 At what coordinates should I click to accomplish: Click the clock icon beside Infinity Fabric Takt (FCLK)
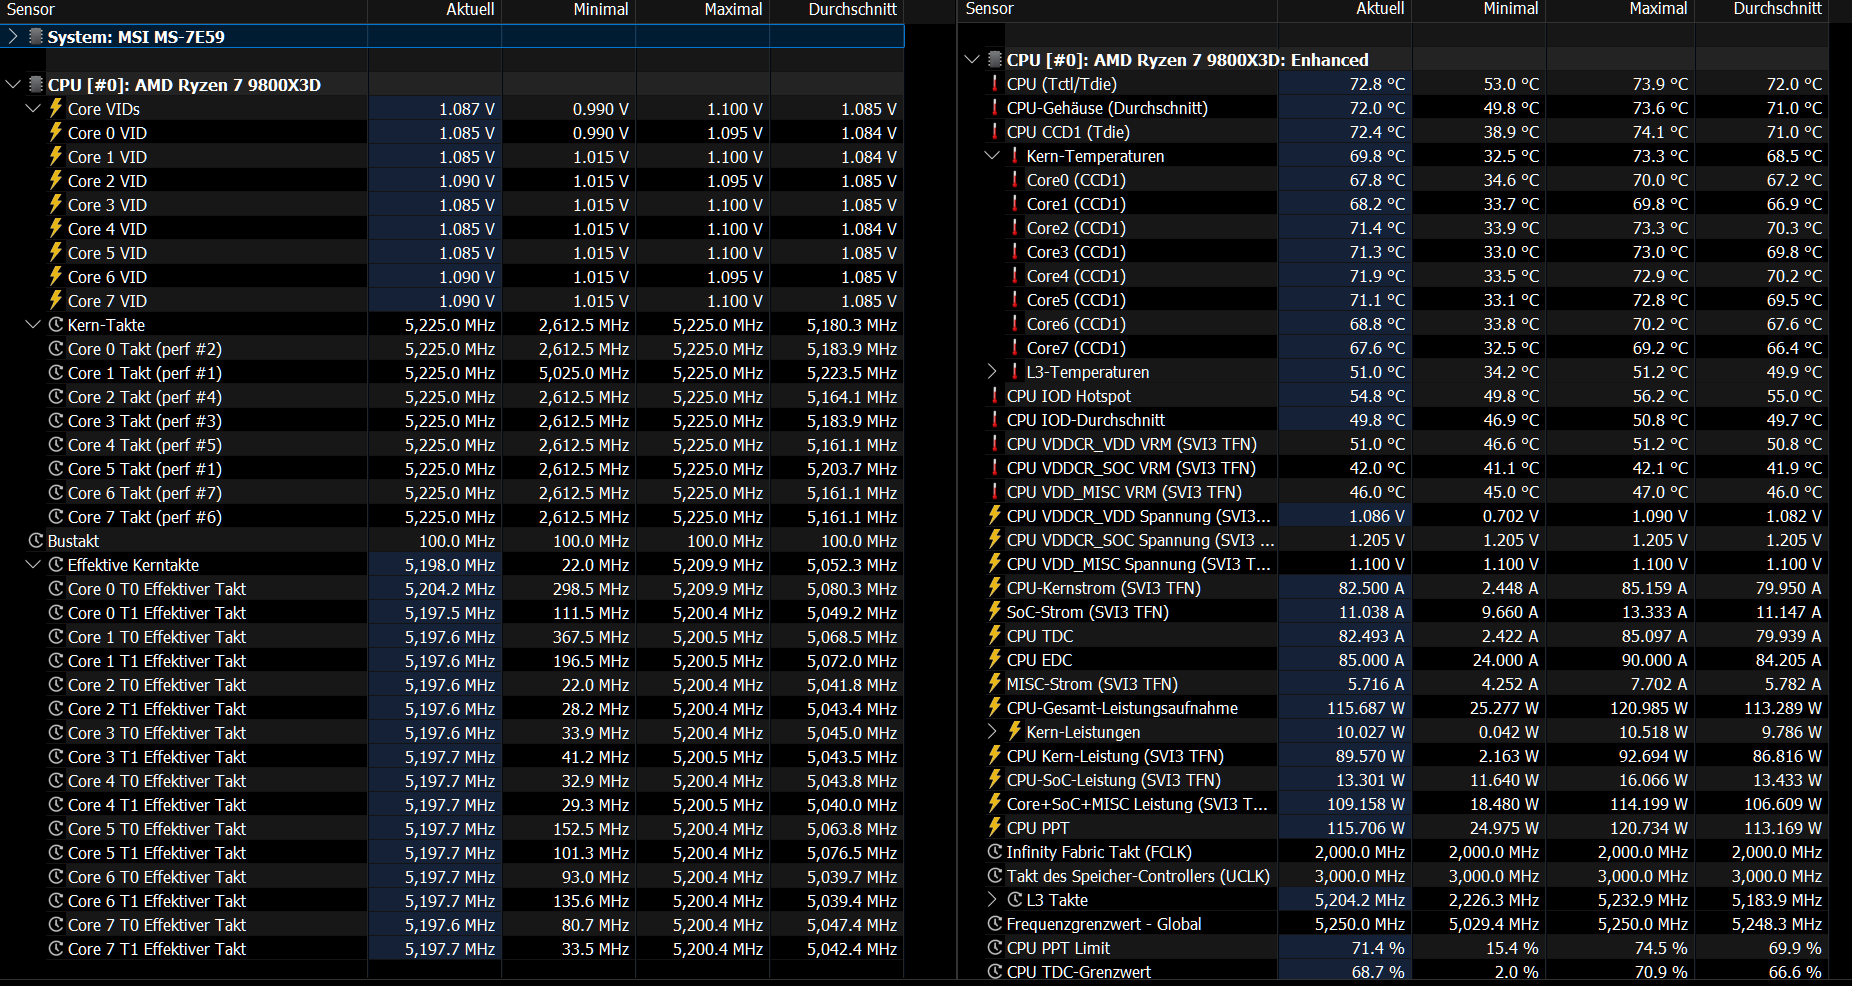995,852
